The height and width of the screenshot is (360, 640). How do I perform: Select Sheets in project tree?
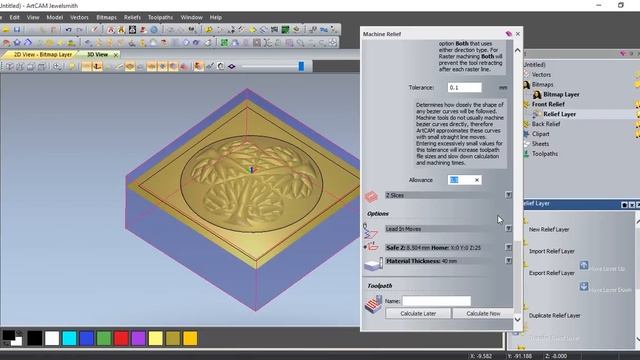(x=540, y=144)
